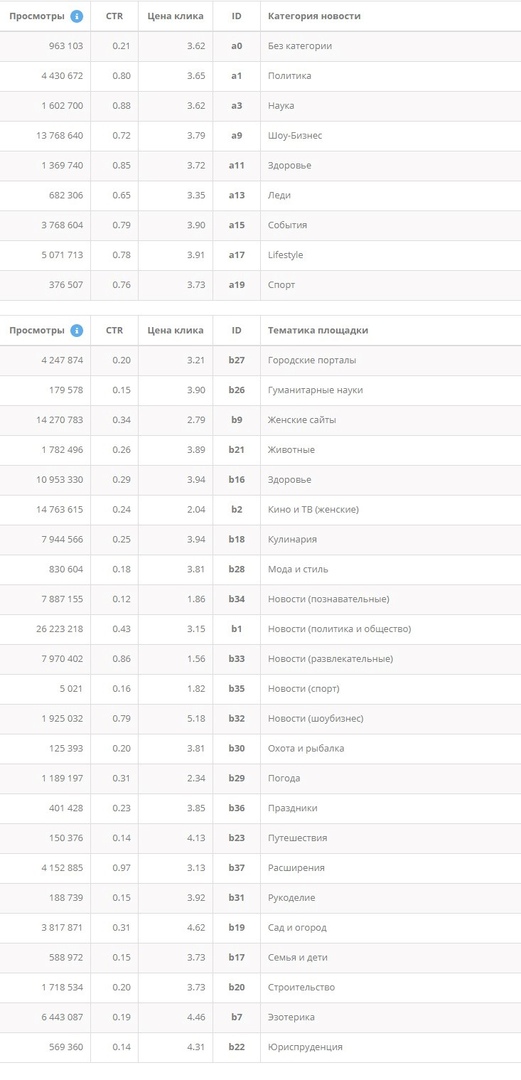This screenshot has width=521, height=1080.
Task: Click ID b9 in Женские сайты row
Action: [236, 420]
